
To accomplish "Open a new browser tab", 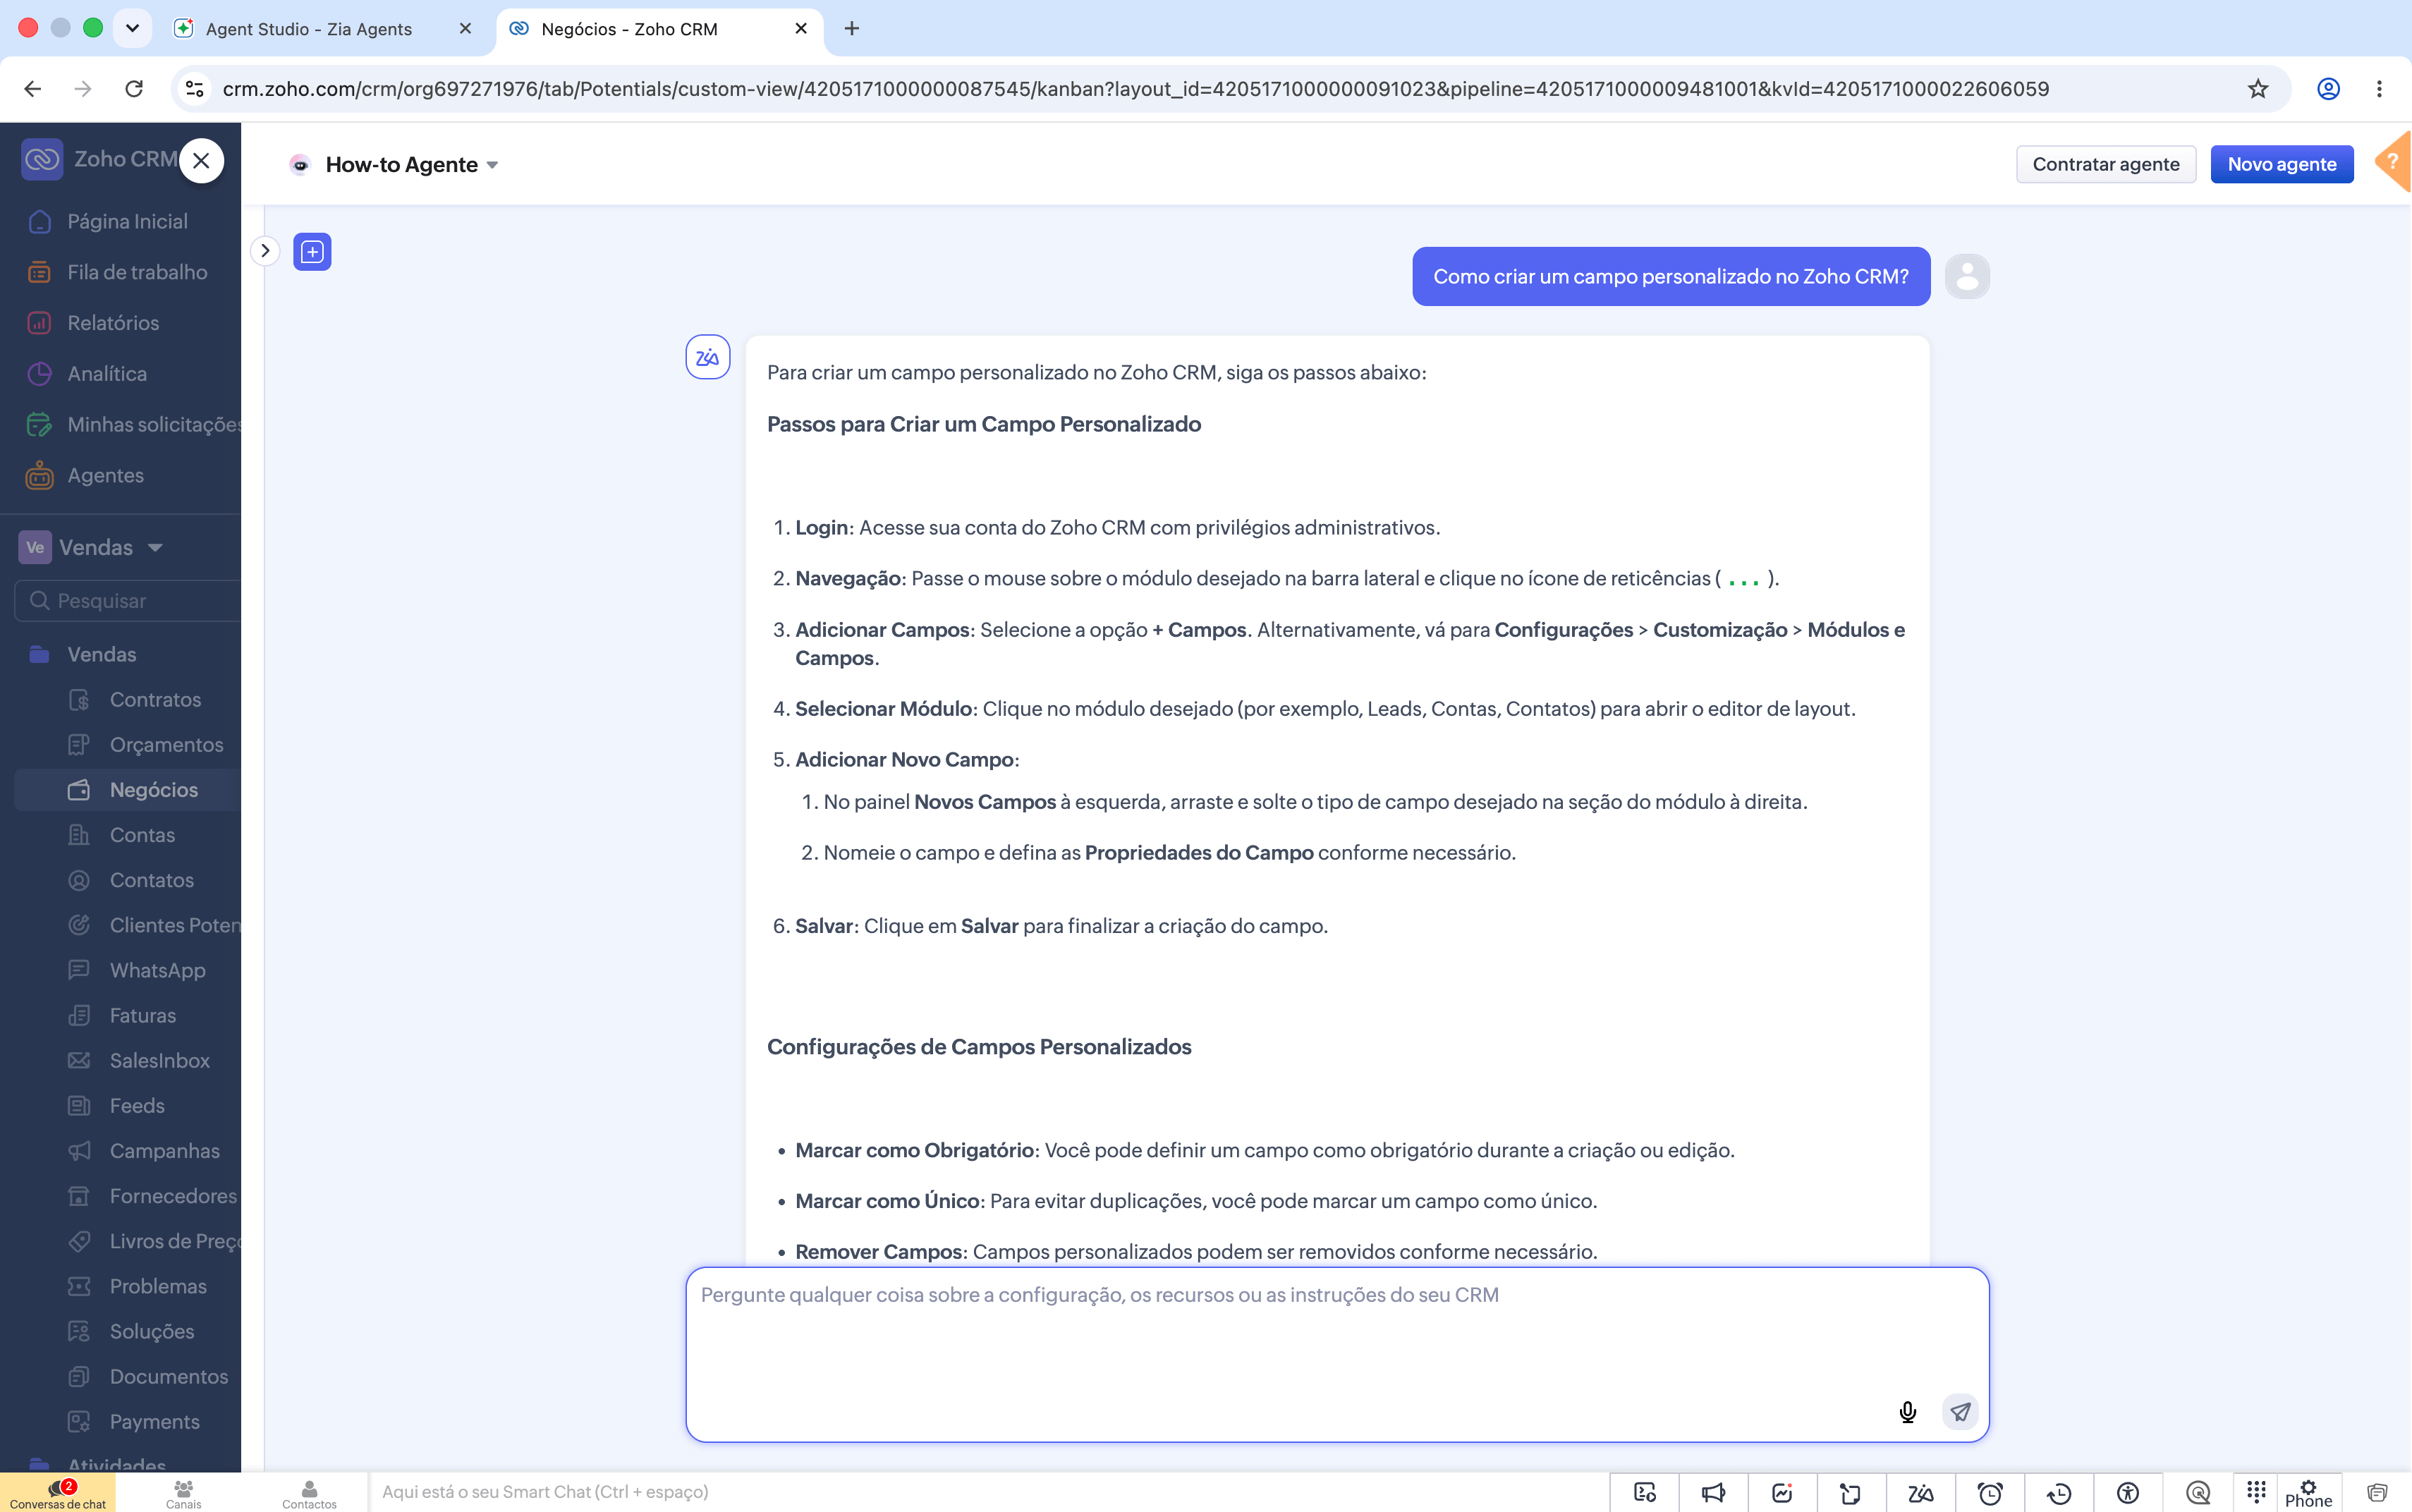I will point(852,29).
